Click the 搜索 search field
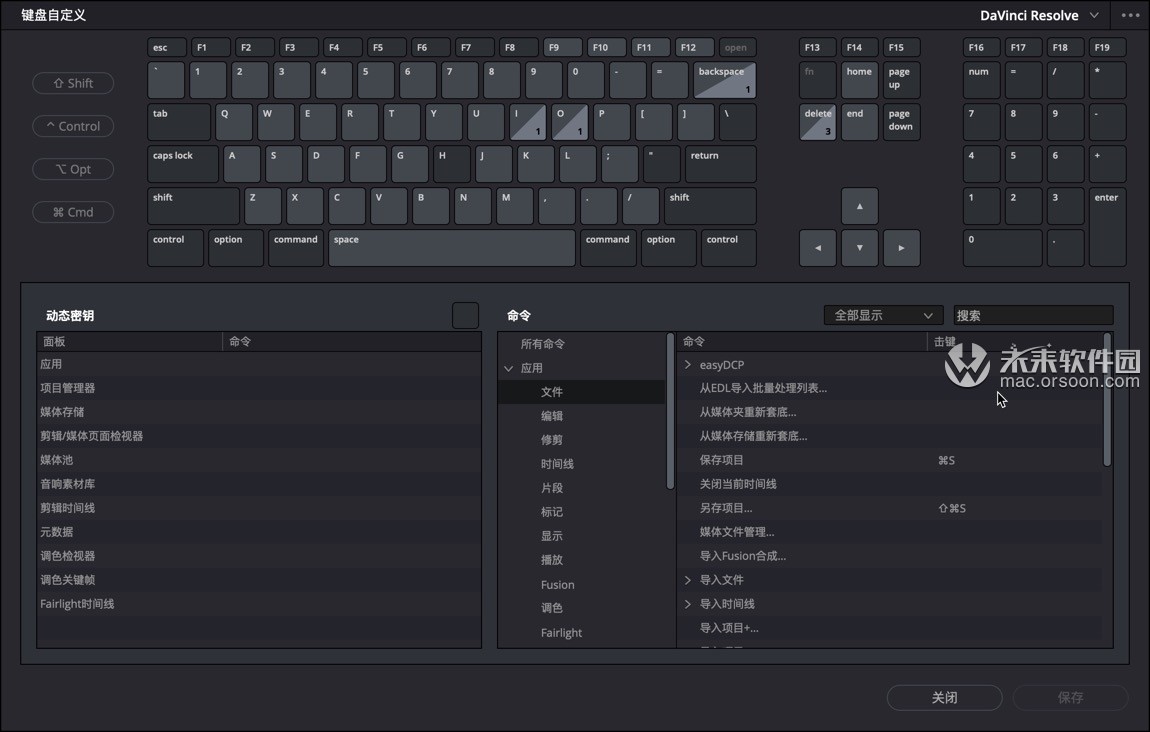Viewport: 1150px width, 732px height. tap(1033, 315)
